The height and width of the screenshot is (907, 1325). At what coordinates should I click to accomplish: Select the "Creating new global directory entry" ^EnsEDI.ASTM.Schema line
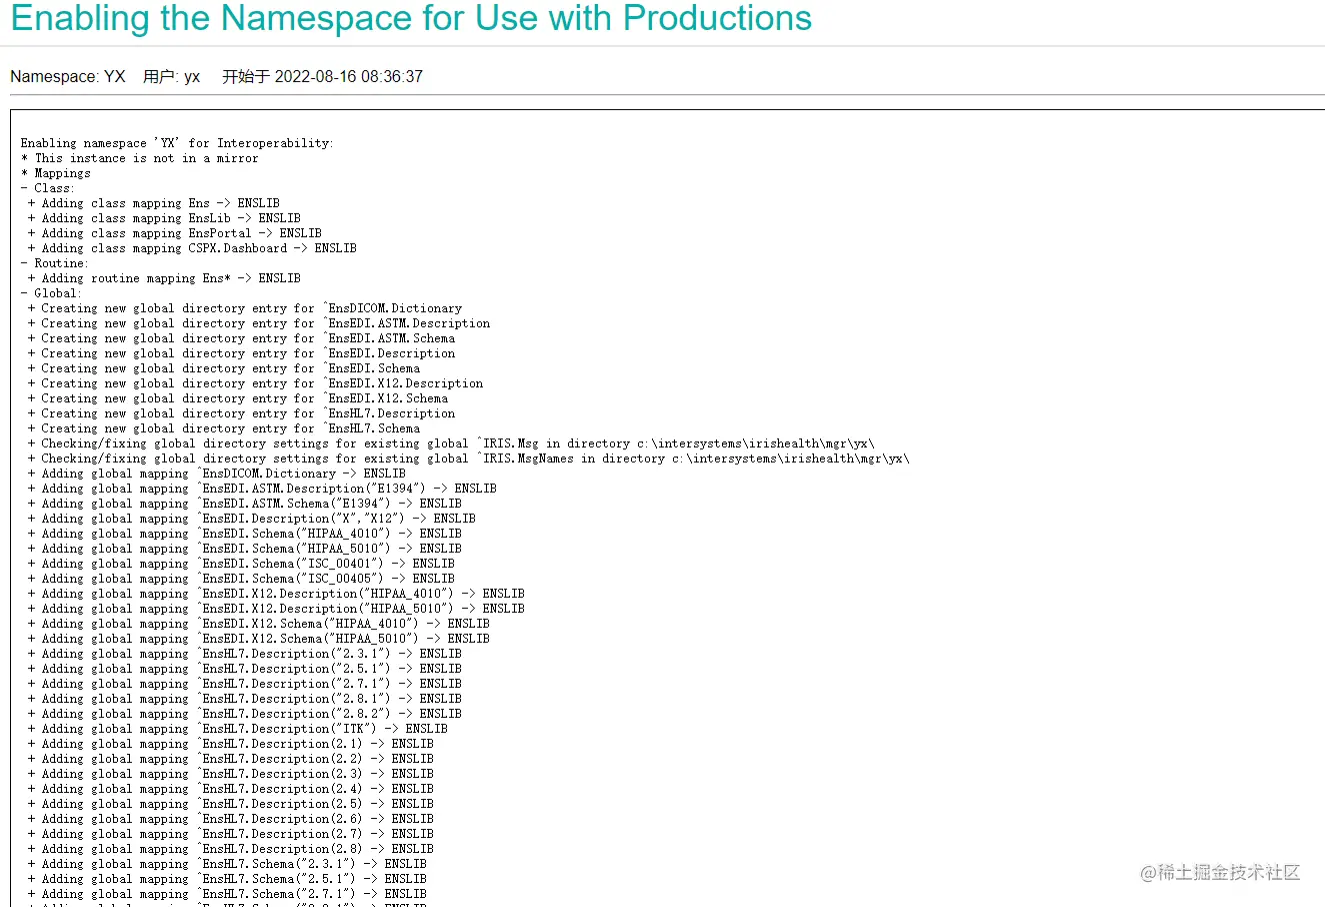point(241,338)
